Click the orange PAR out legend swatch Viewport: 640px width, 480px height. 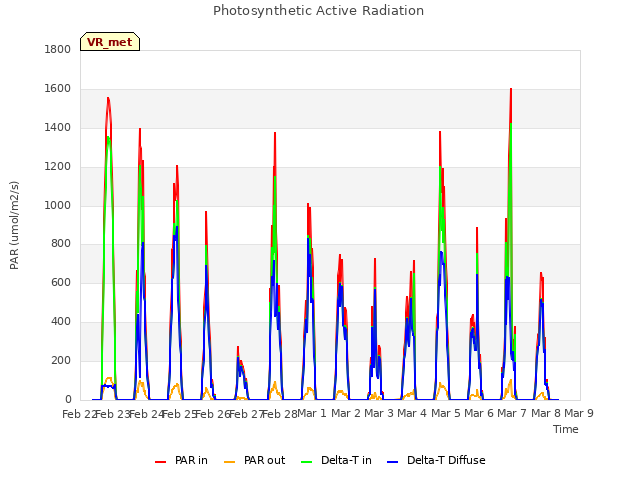(x=230, y=461)
